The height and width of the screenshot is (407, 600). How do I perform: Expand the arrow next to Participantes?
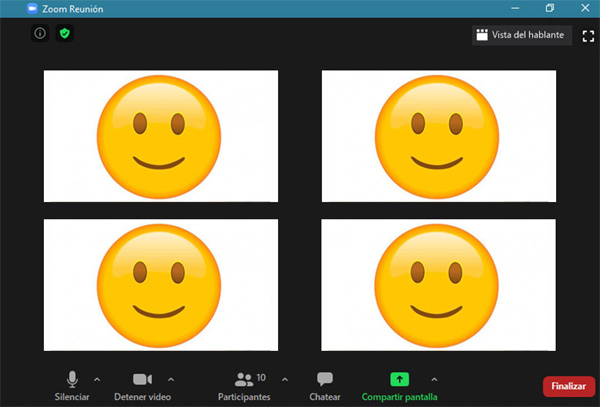285,379
